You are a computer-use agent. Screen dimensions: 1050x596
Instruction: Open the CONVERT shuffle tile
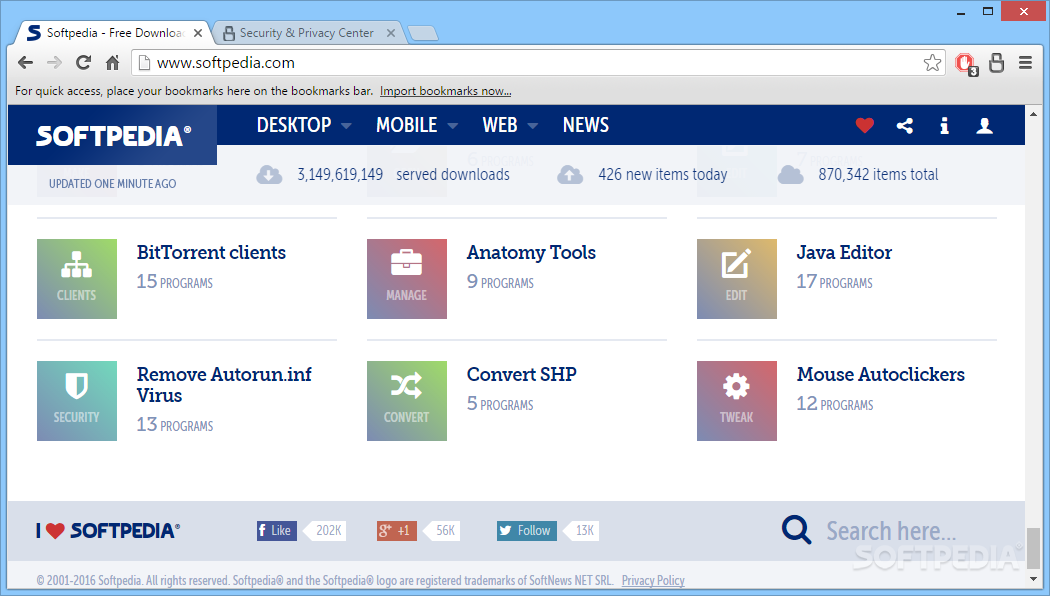[x=406, y=400]
